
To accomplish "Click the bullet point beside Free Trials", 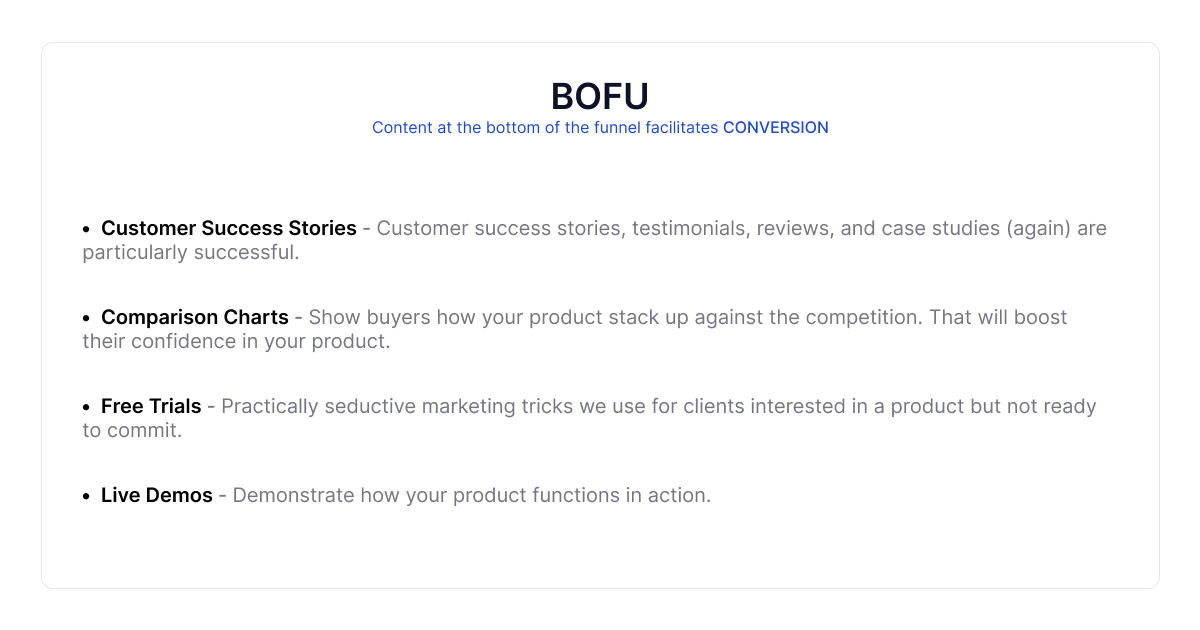I will coord(87,407).
